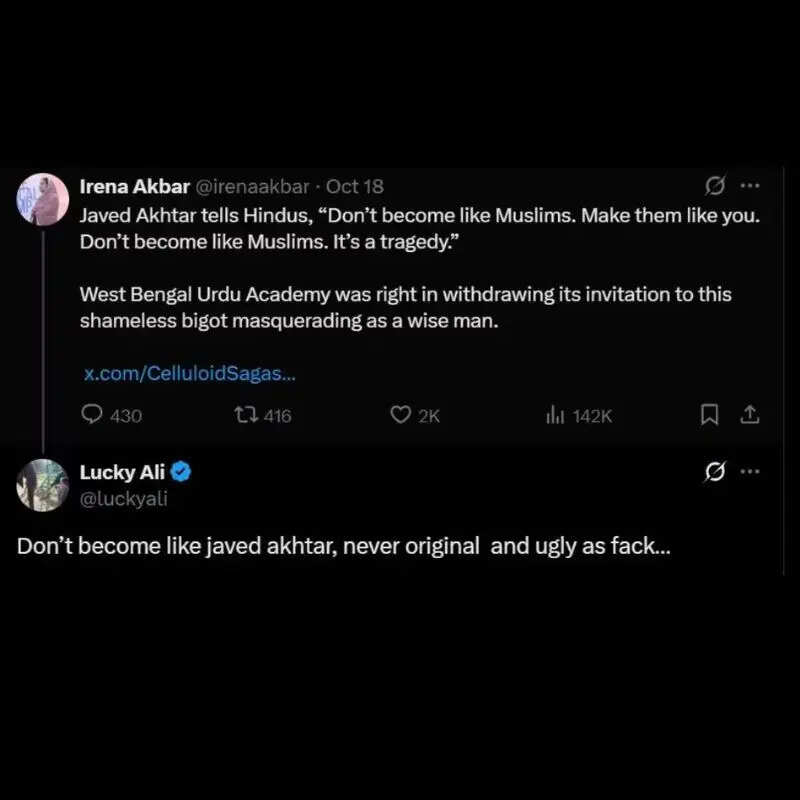Repost Irena Akbar's tweet

click(x=244, y=415)
